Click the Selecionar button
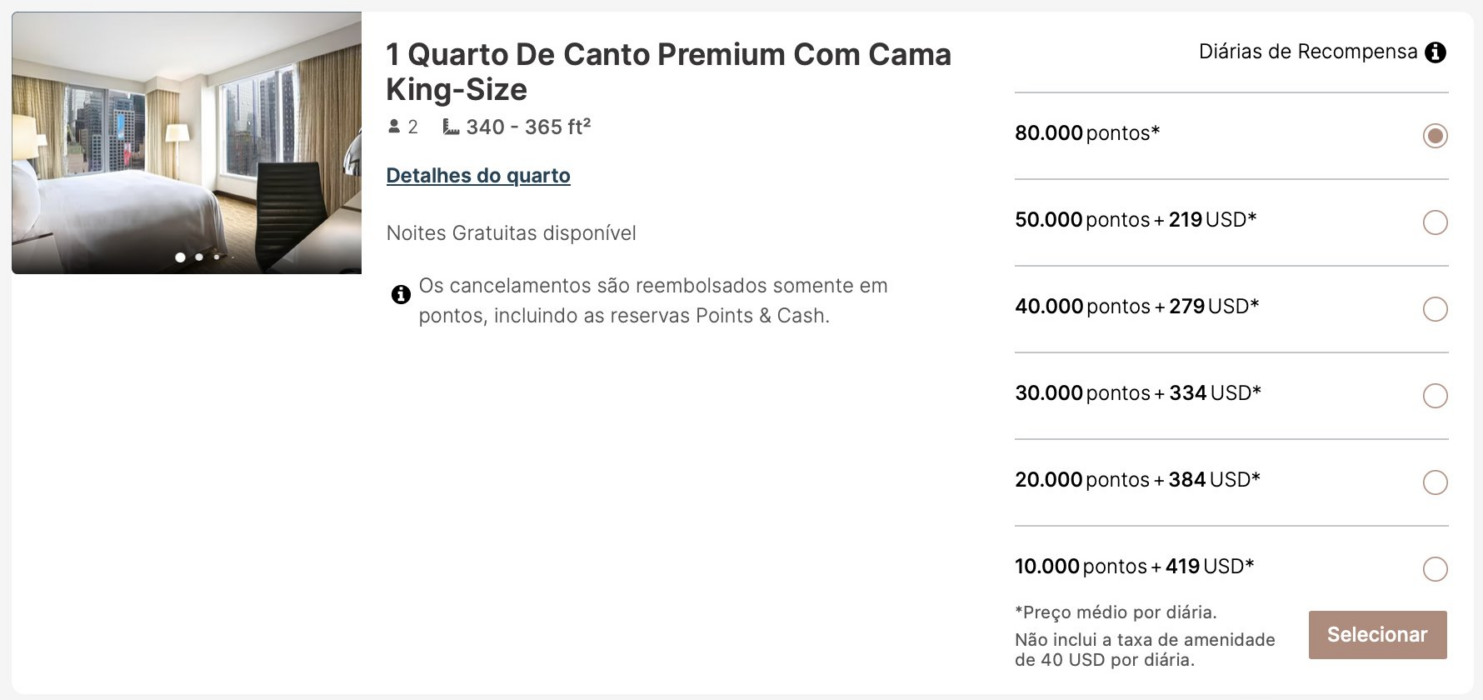This screenshot has width=1483, height=700. (1377, 635)
